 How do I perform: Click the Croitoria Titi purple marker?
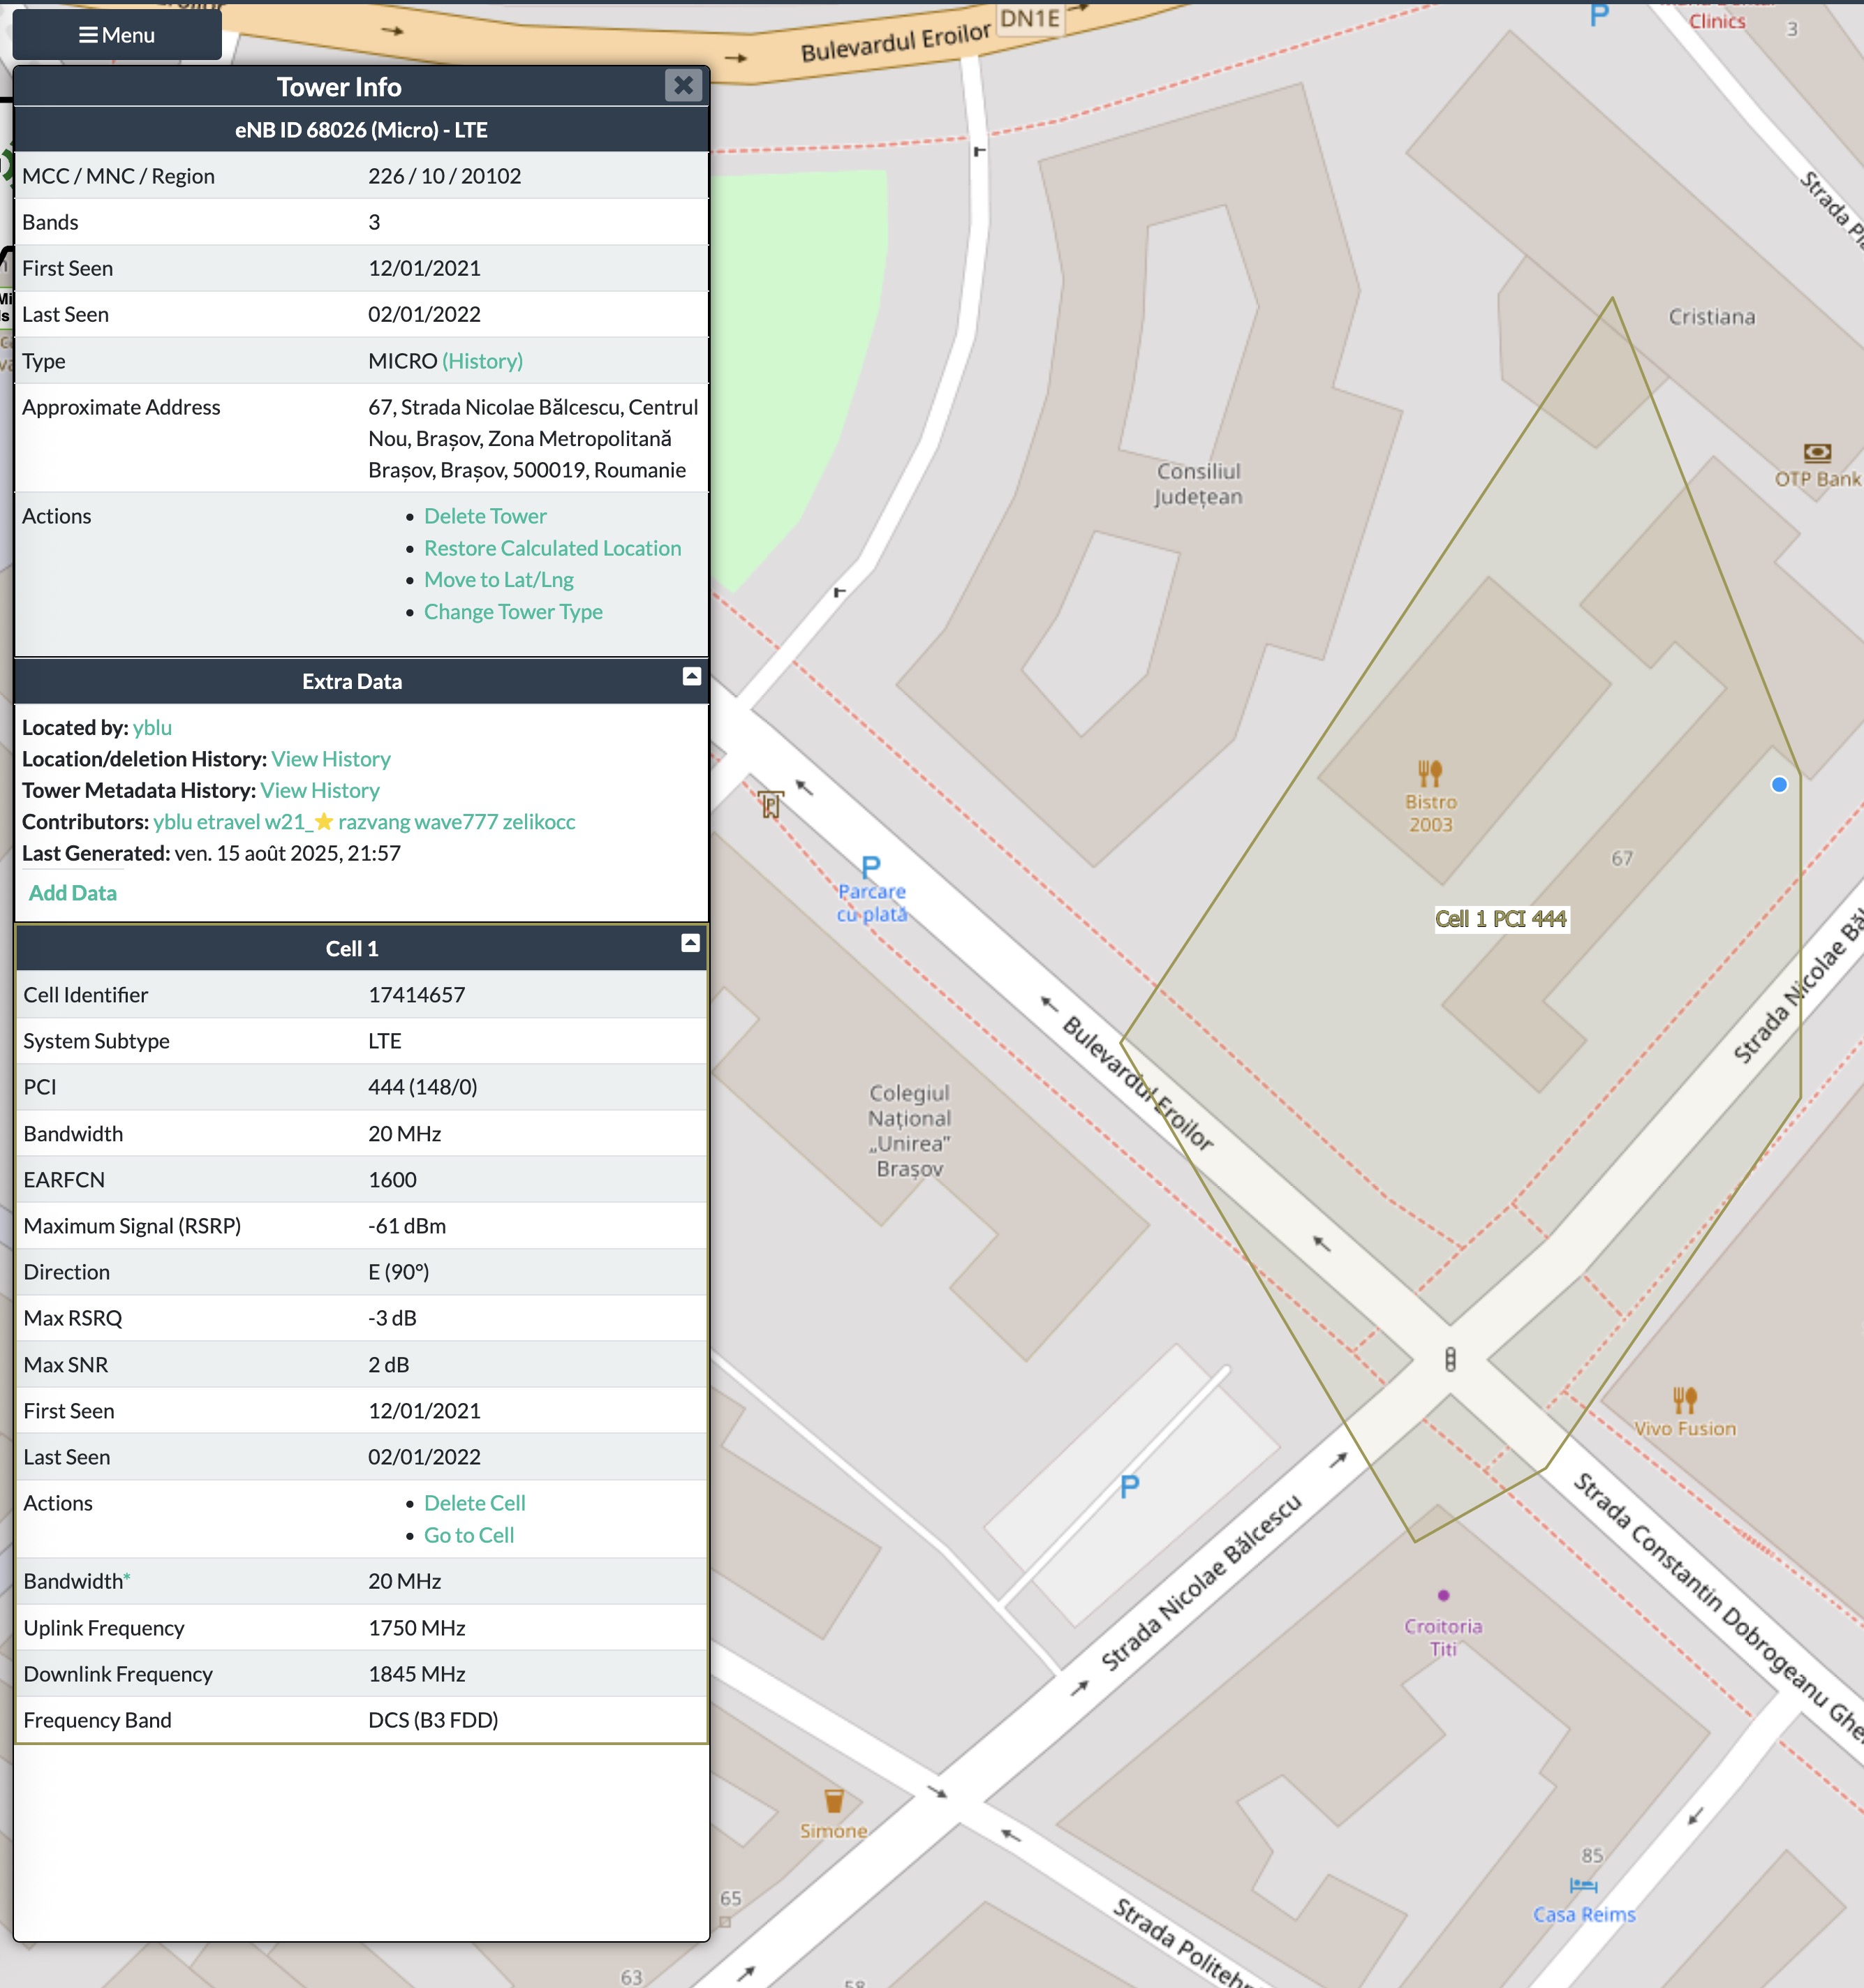(x=1443, y=1596)
